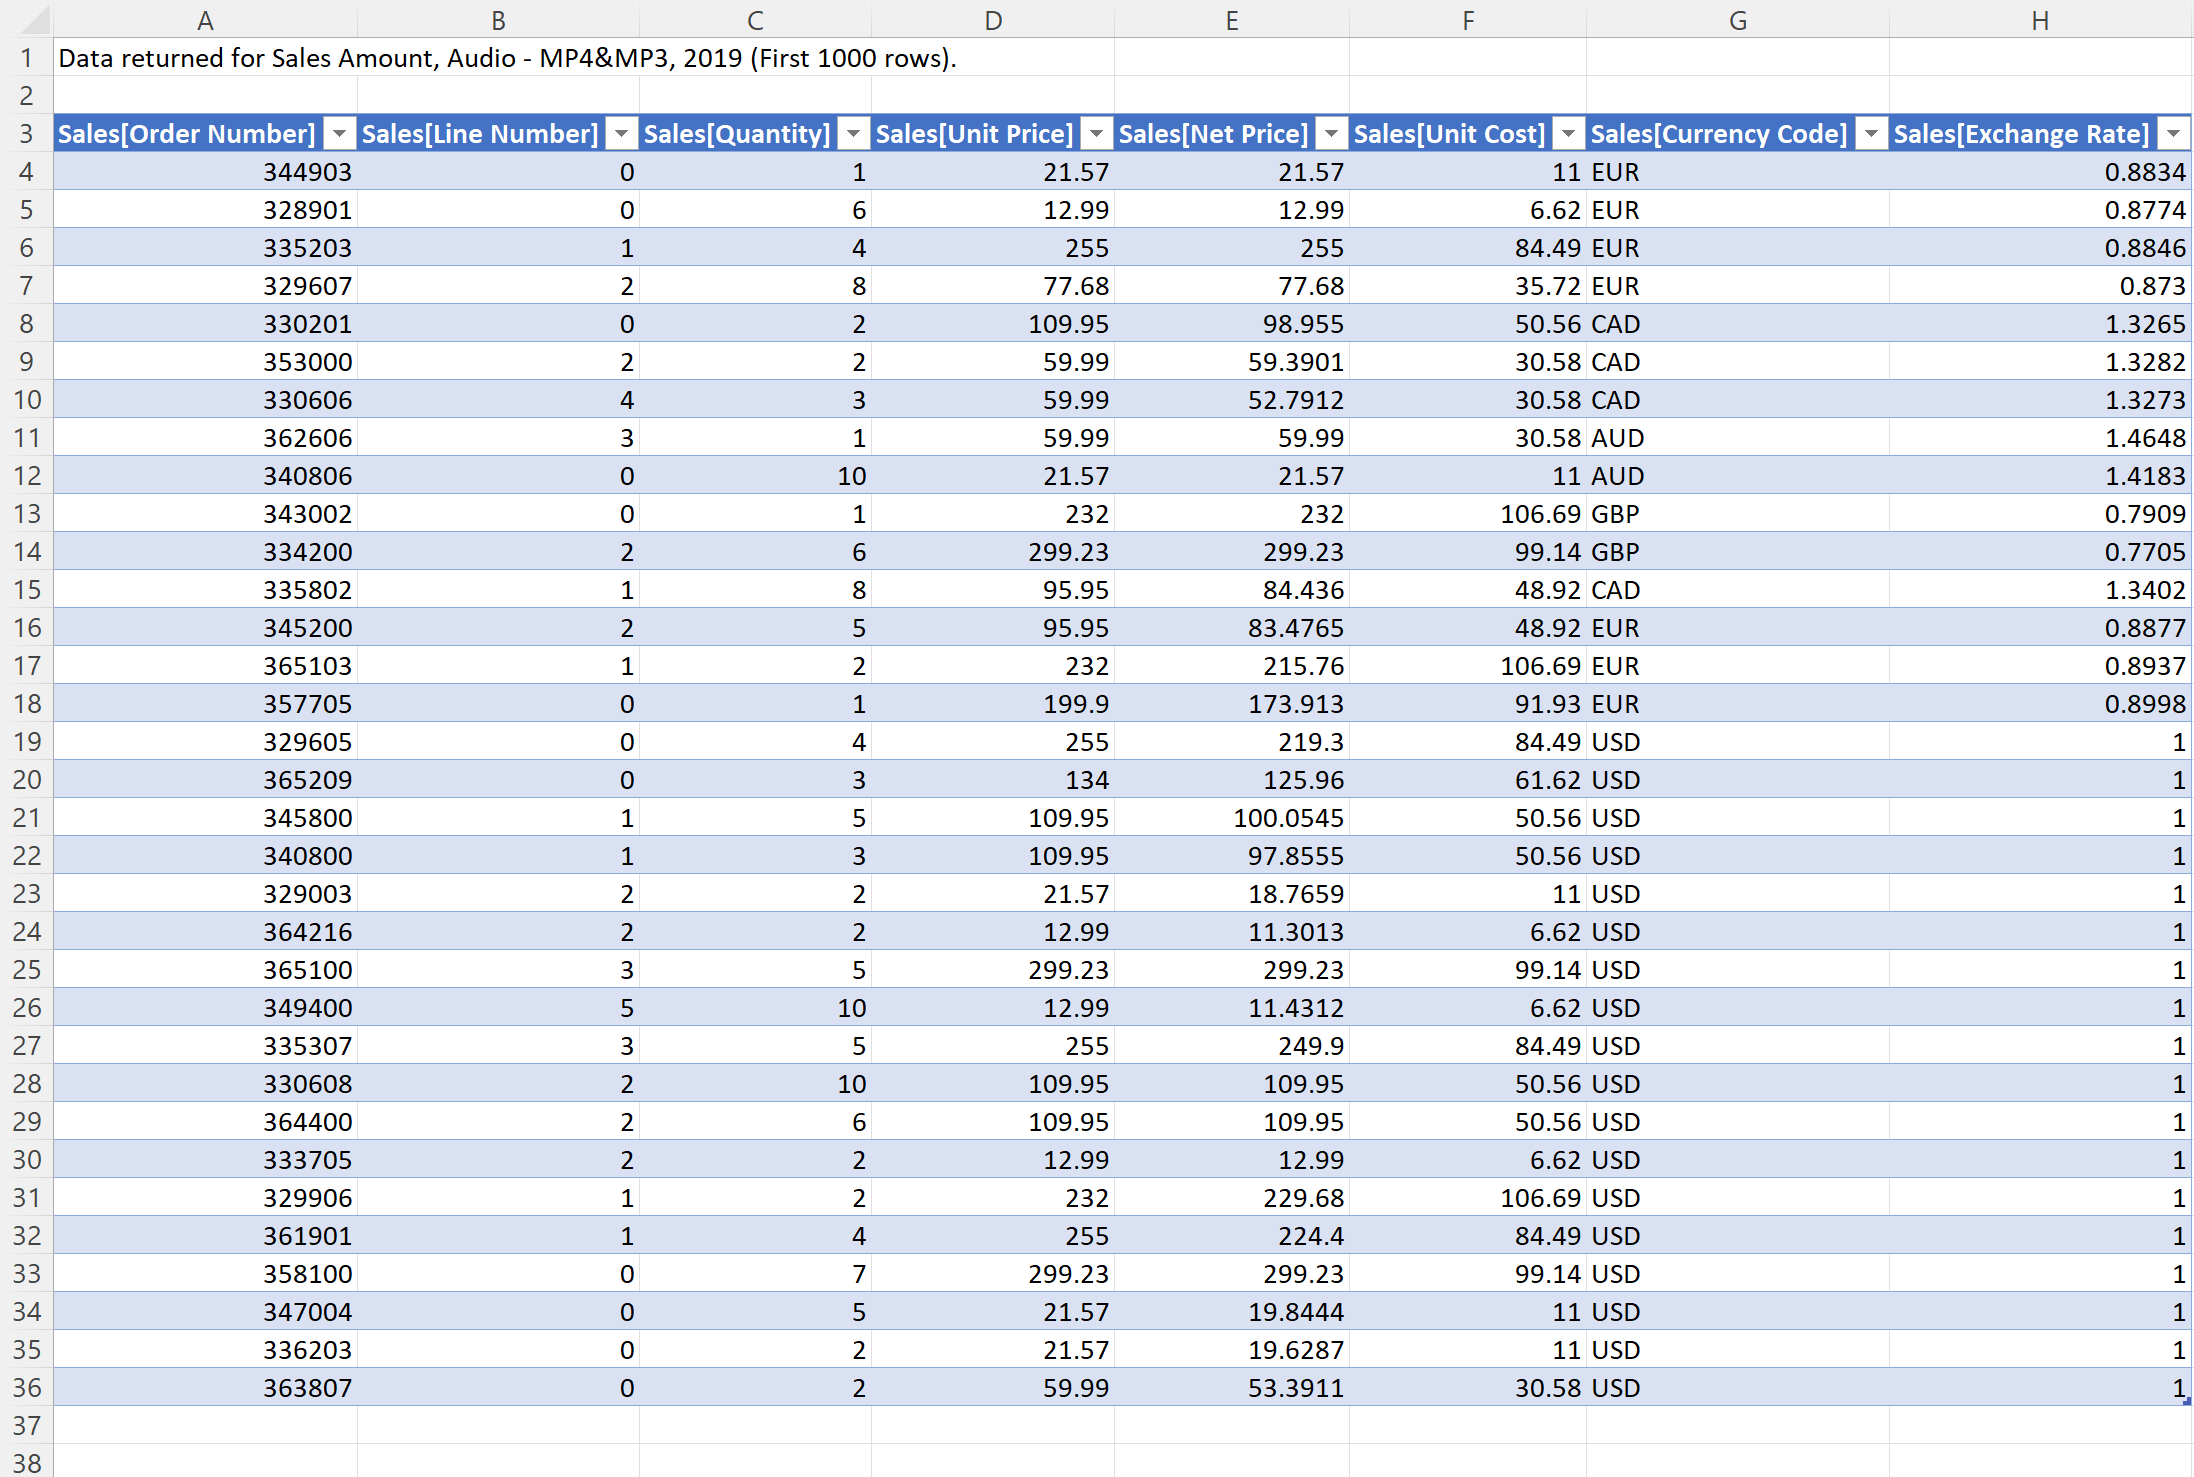Viewport: 2194px width, 1477px height.
Task: Select order number cell 328901
Action: pos(205,210)
